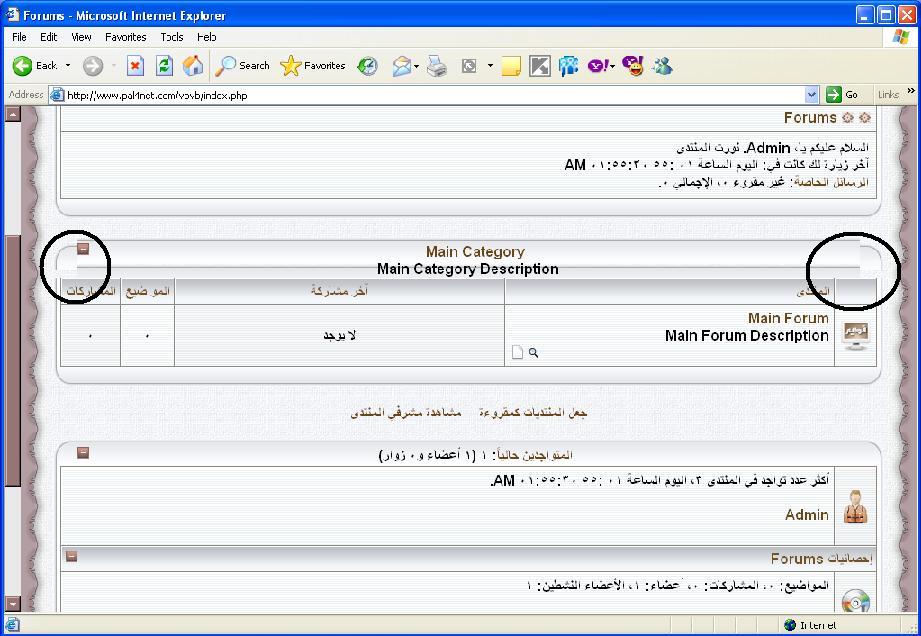This screenshot has height=636, width=921.
Task: Collapse the currently online users section
Action: tap(83, 453)
